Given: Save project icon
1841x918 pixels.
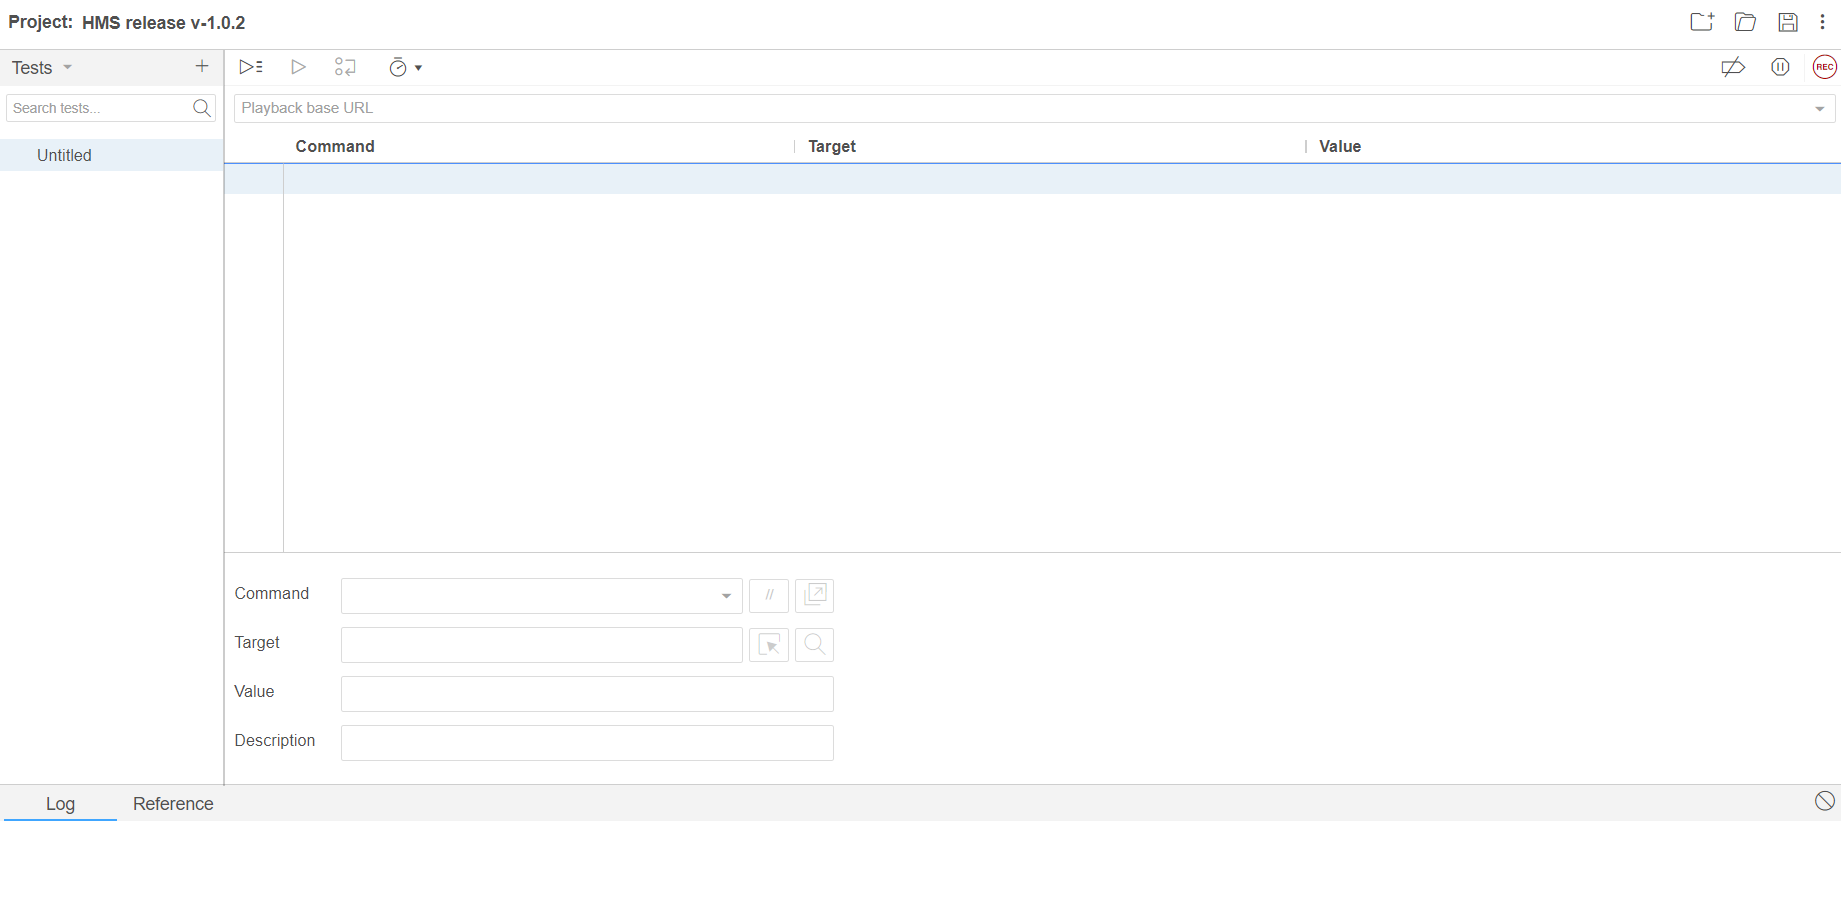Looking at the screenshot, I should [1788, 22].
